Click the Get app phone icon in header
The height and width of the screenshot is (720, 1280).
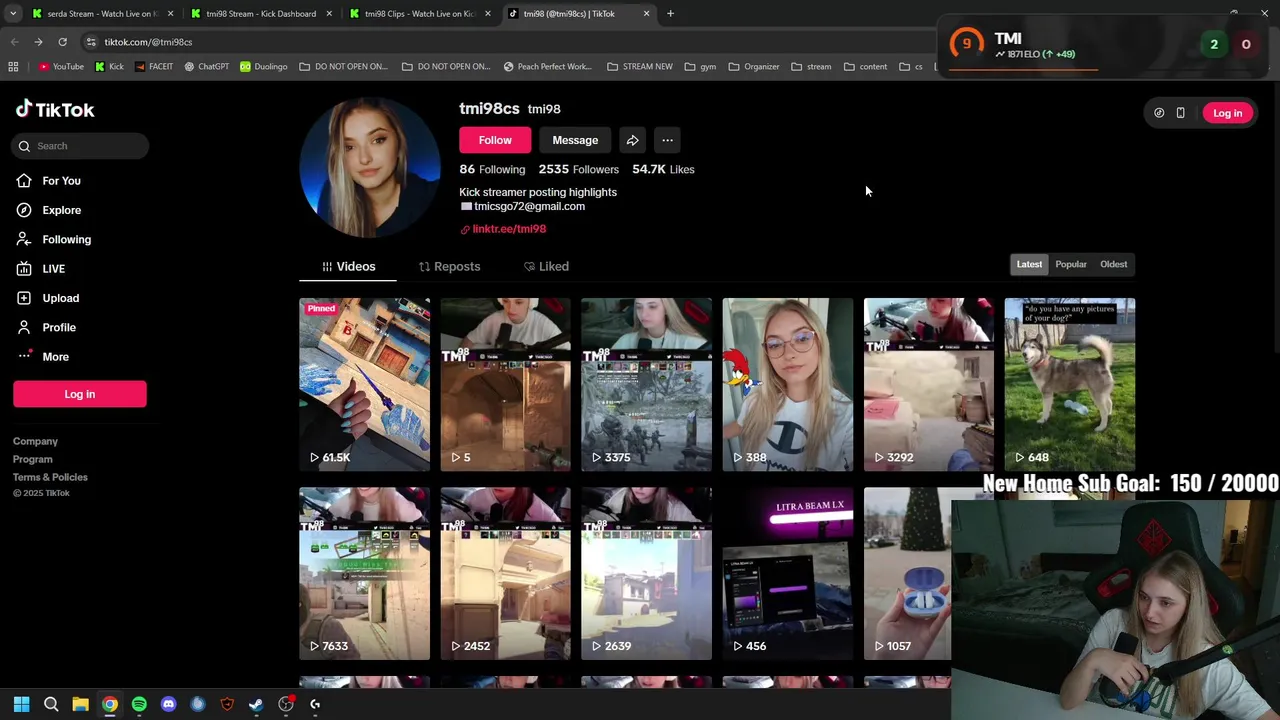coord(1180,113)
